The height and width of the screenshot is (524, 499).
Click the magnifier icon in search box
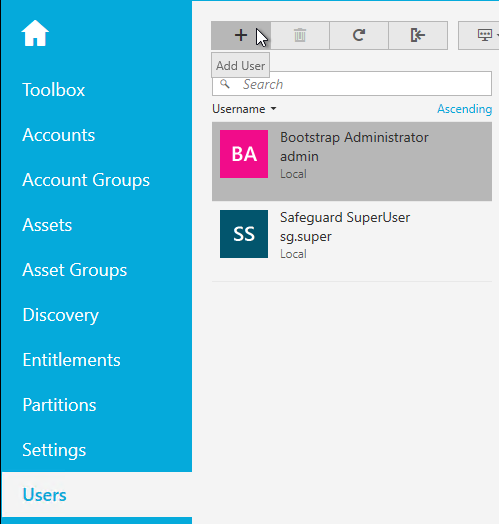click(x=225, y=84)
